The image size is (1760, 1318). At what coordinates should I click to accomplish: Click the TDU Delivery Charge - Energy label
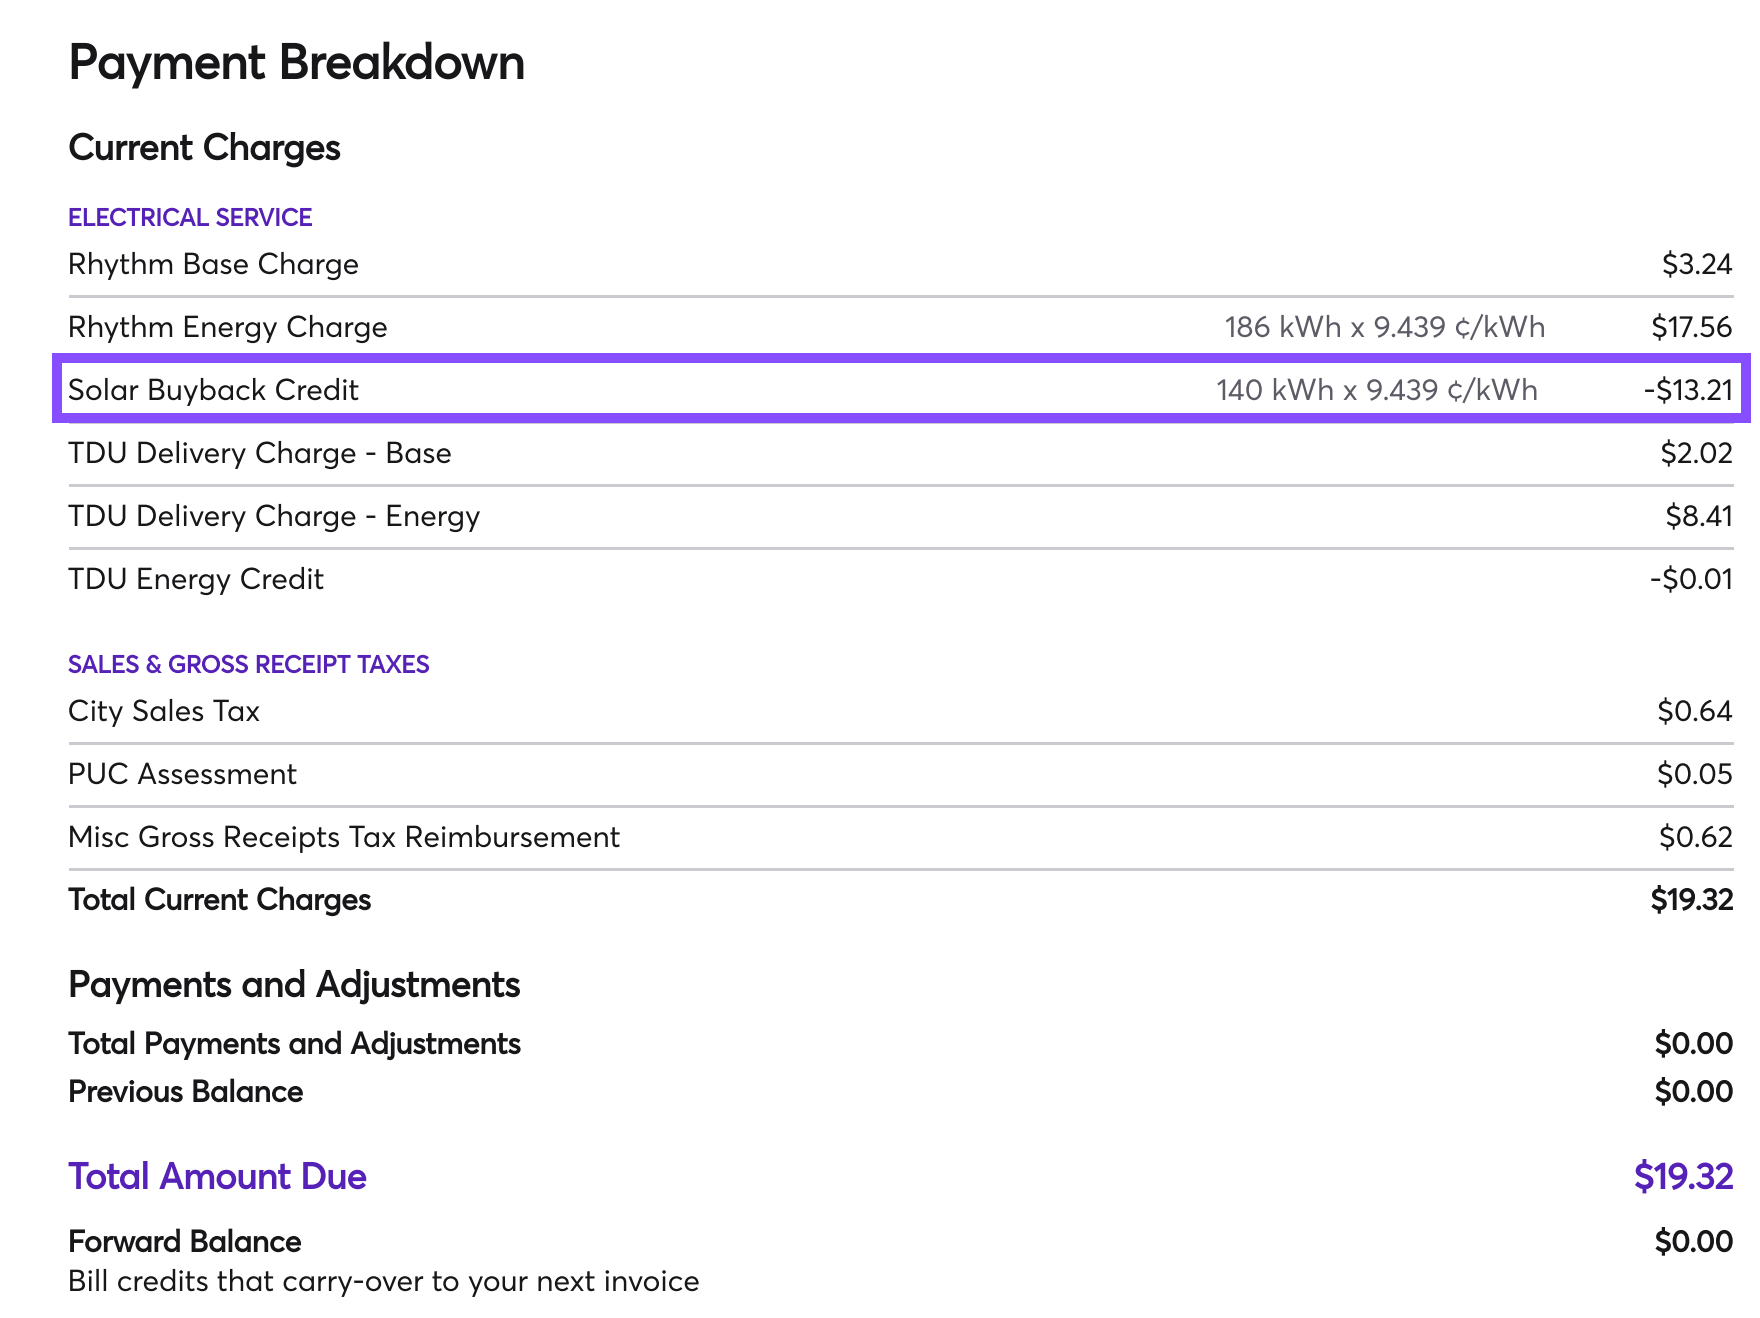(x=274, y=516)
